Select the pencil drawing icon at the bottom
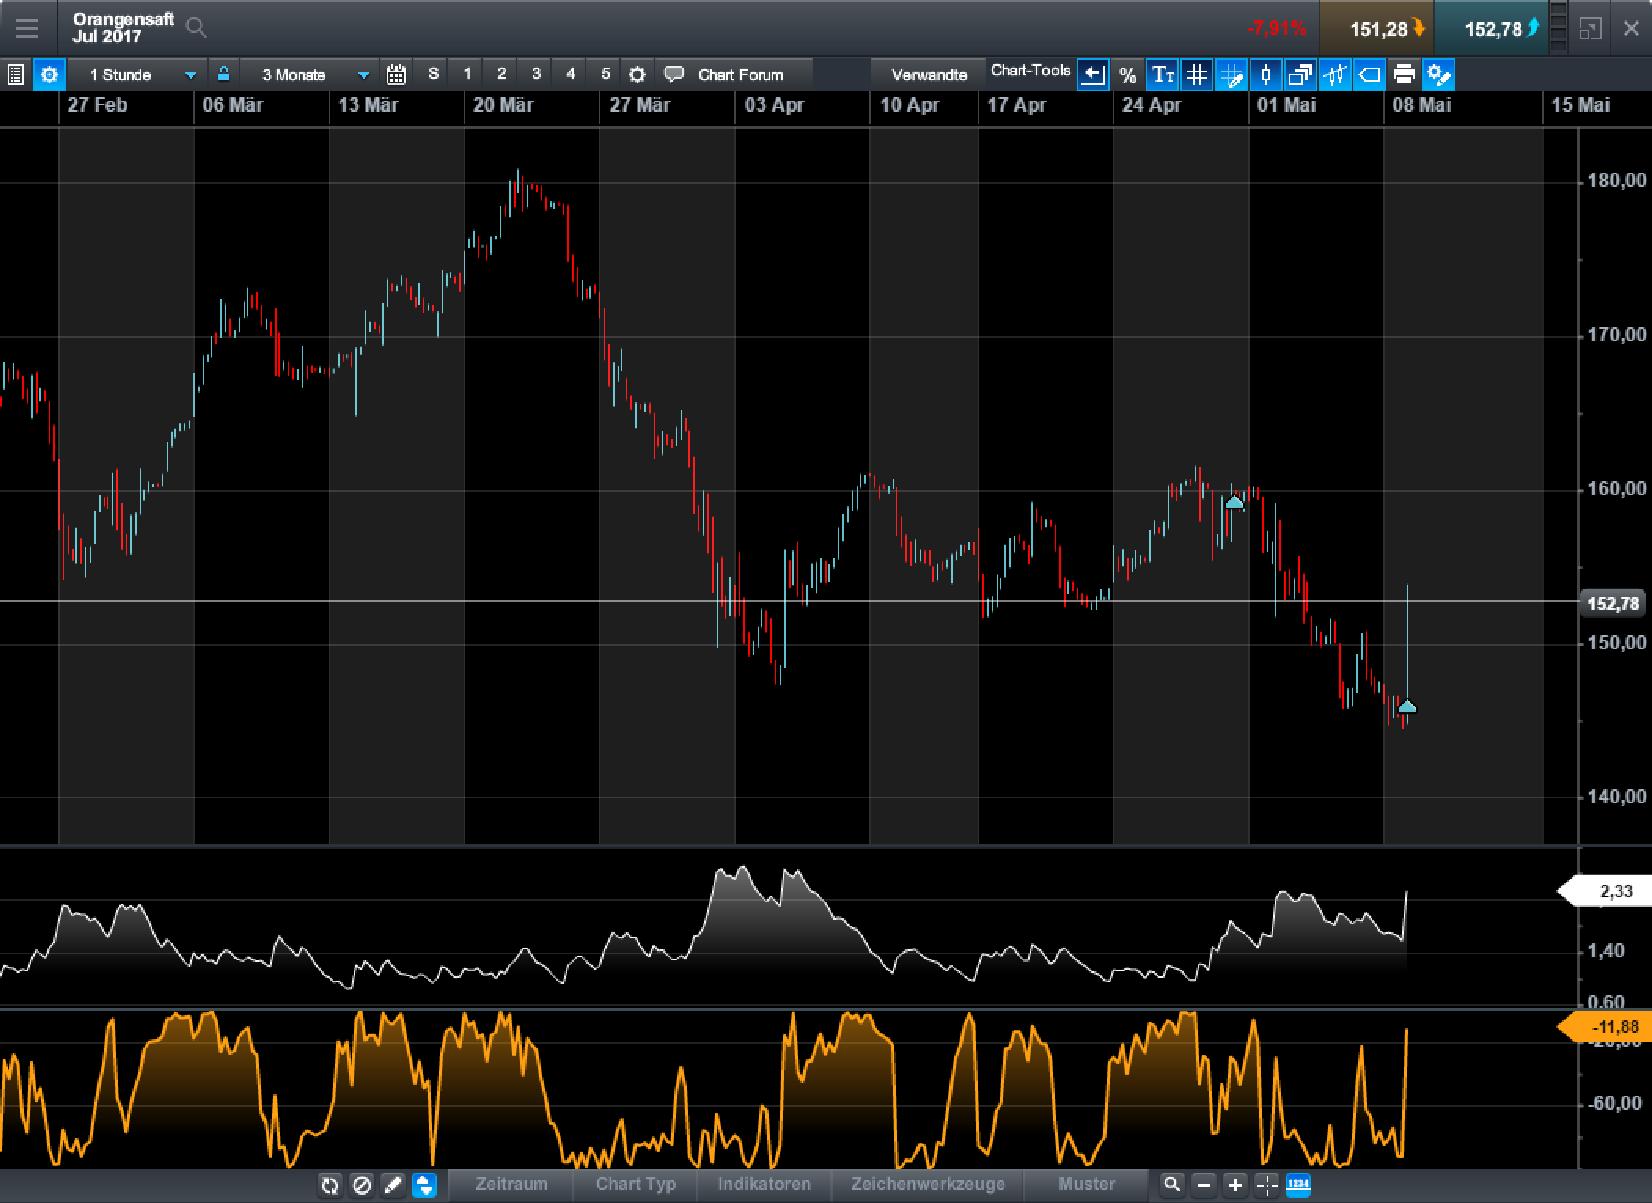1652x1203 pixels. point(393,1185)
